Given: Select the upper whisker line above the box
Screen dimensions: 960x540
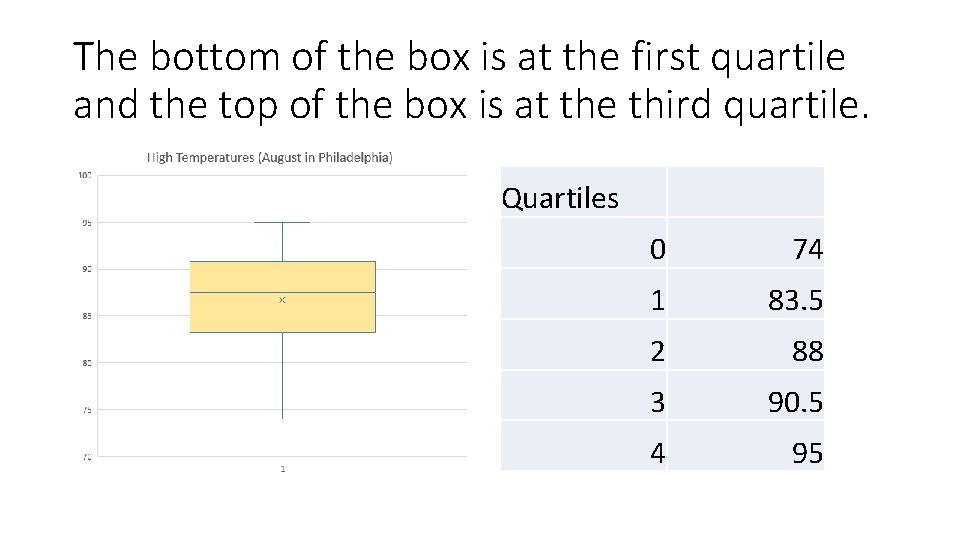Looking at the screenshot, I should point(282,241).
